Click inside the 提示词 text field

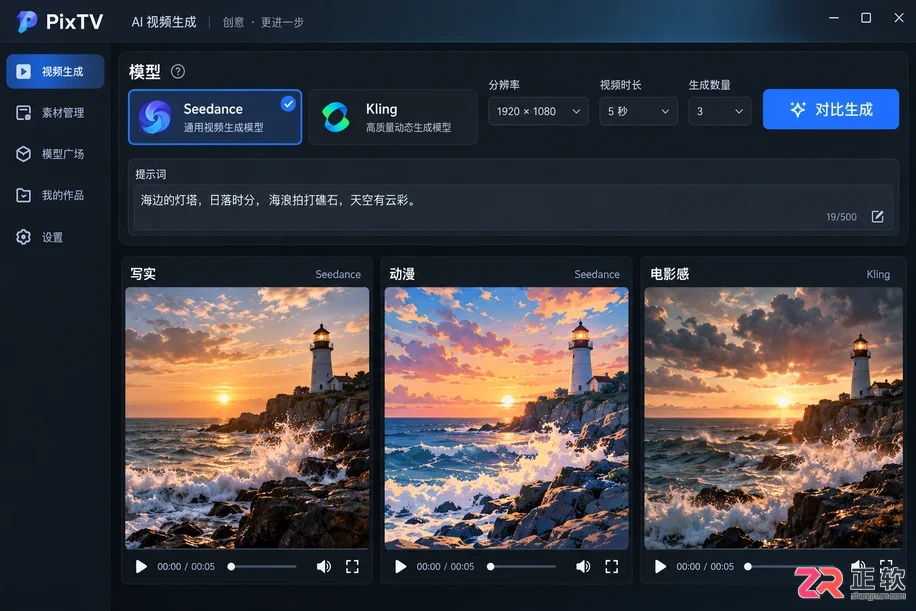513,207
